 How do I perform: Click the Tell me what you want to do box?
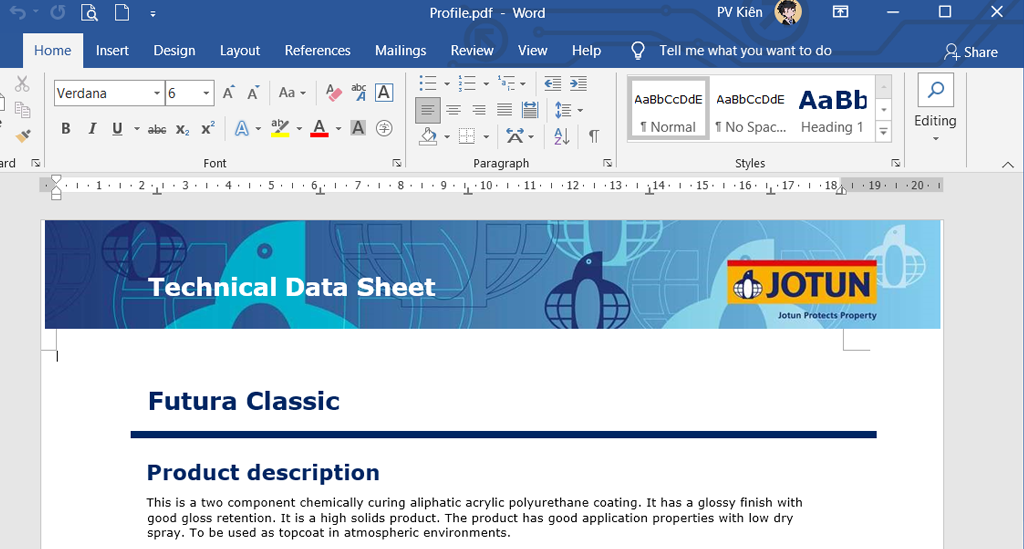[731, 50]
